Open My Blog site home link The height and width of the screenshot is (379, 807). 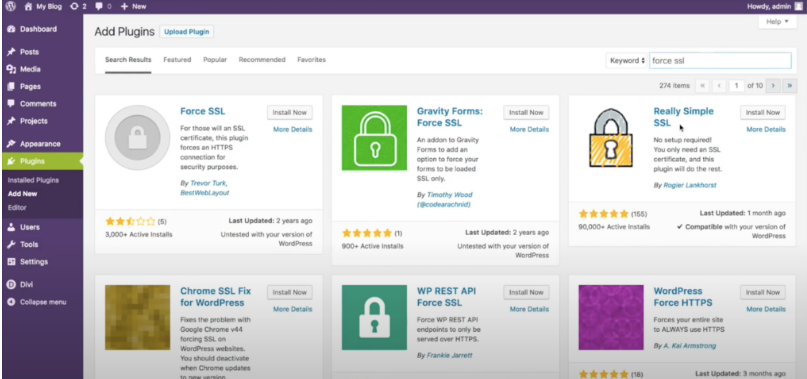pyautogui.click(x=43, y=6)
